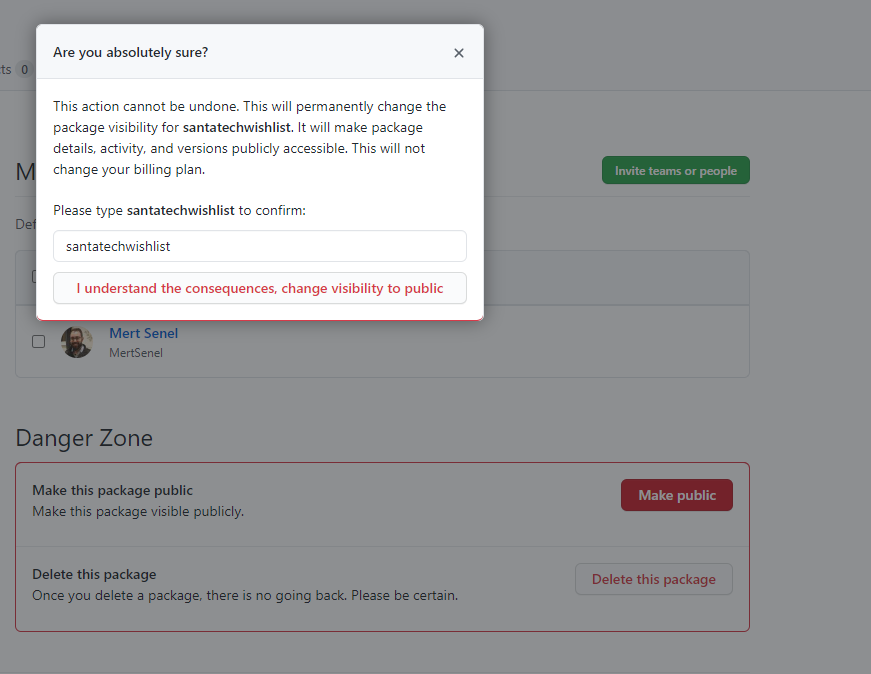
Task: Click the 'Make this package public' heading
Action: 112,490
